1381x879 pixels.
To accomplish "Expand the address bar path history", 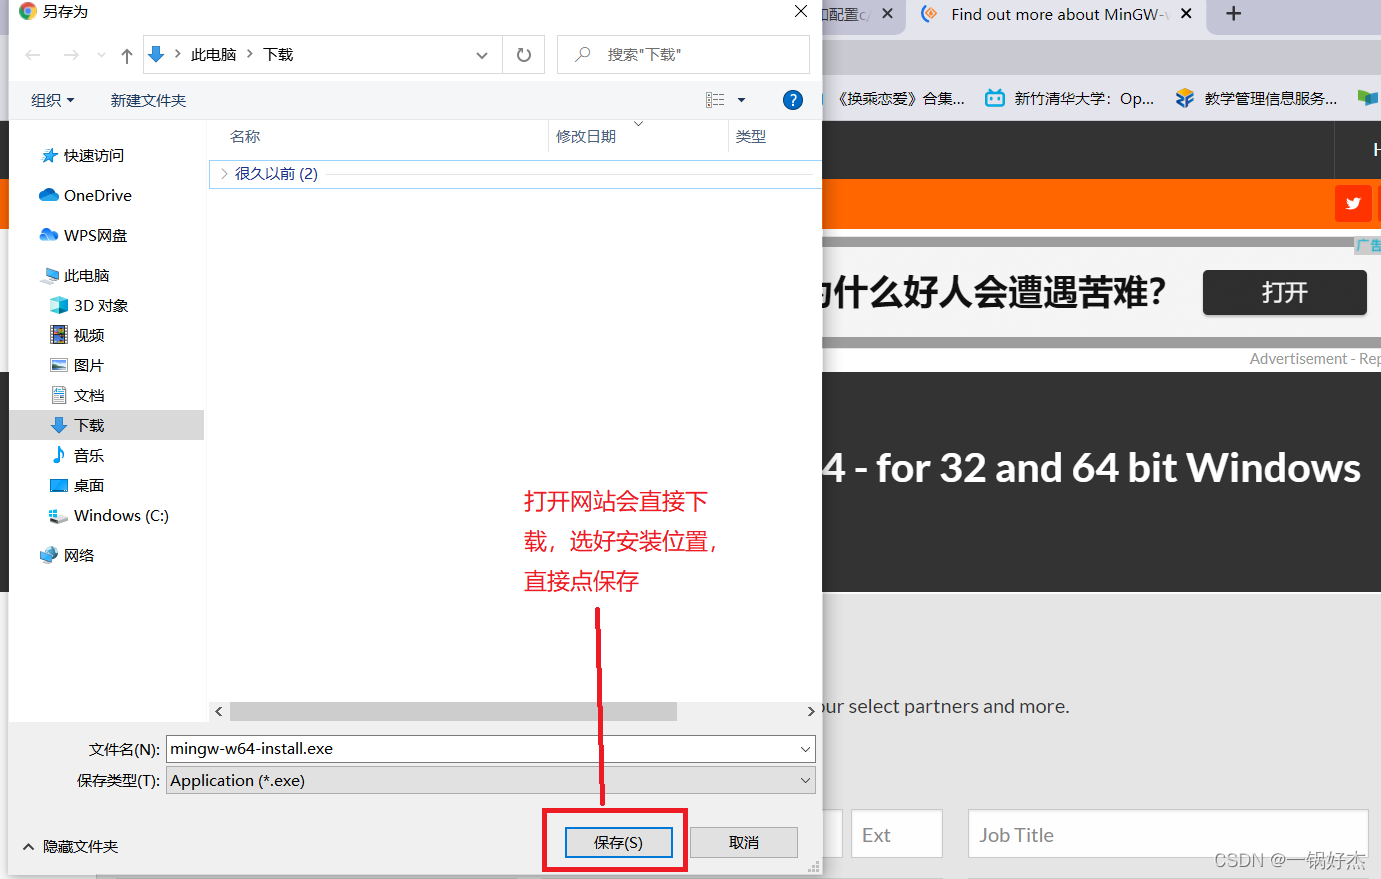I will 482,55.
